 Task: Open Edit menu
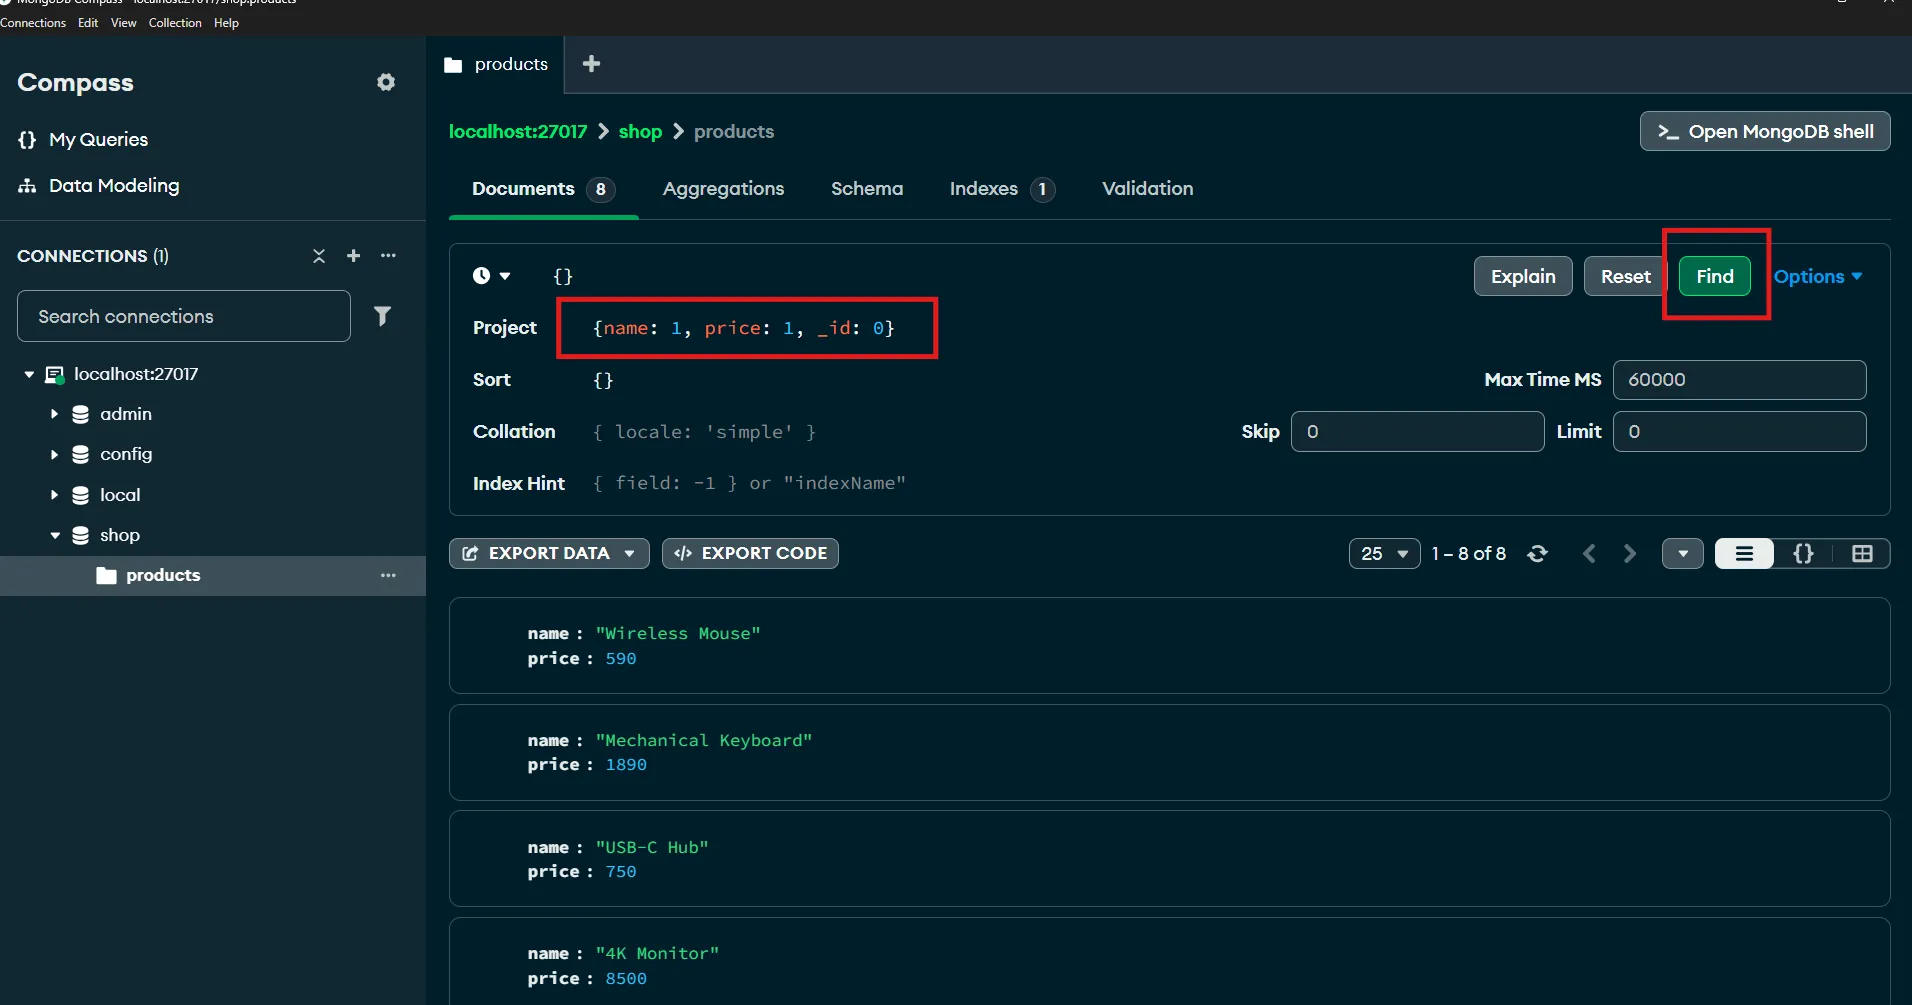coord(88,23)
